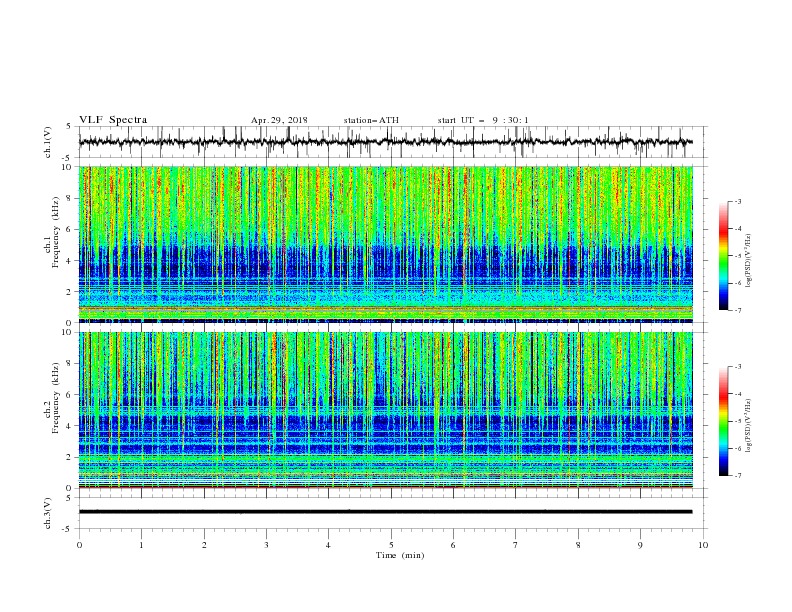
Task: Click the '-7' value on ch.2 colorbar
Action: (737, 476)
